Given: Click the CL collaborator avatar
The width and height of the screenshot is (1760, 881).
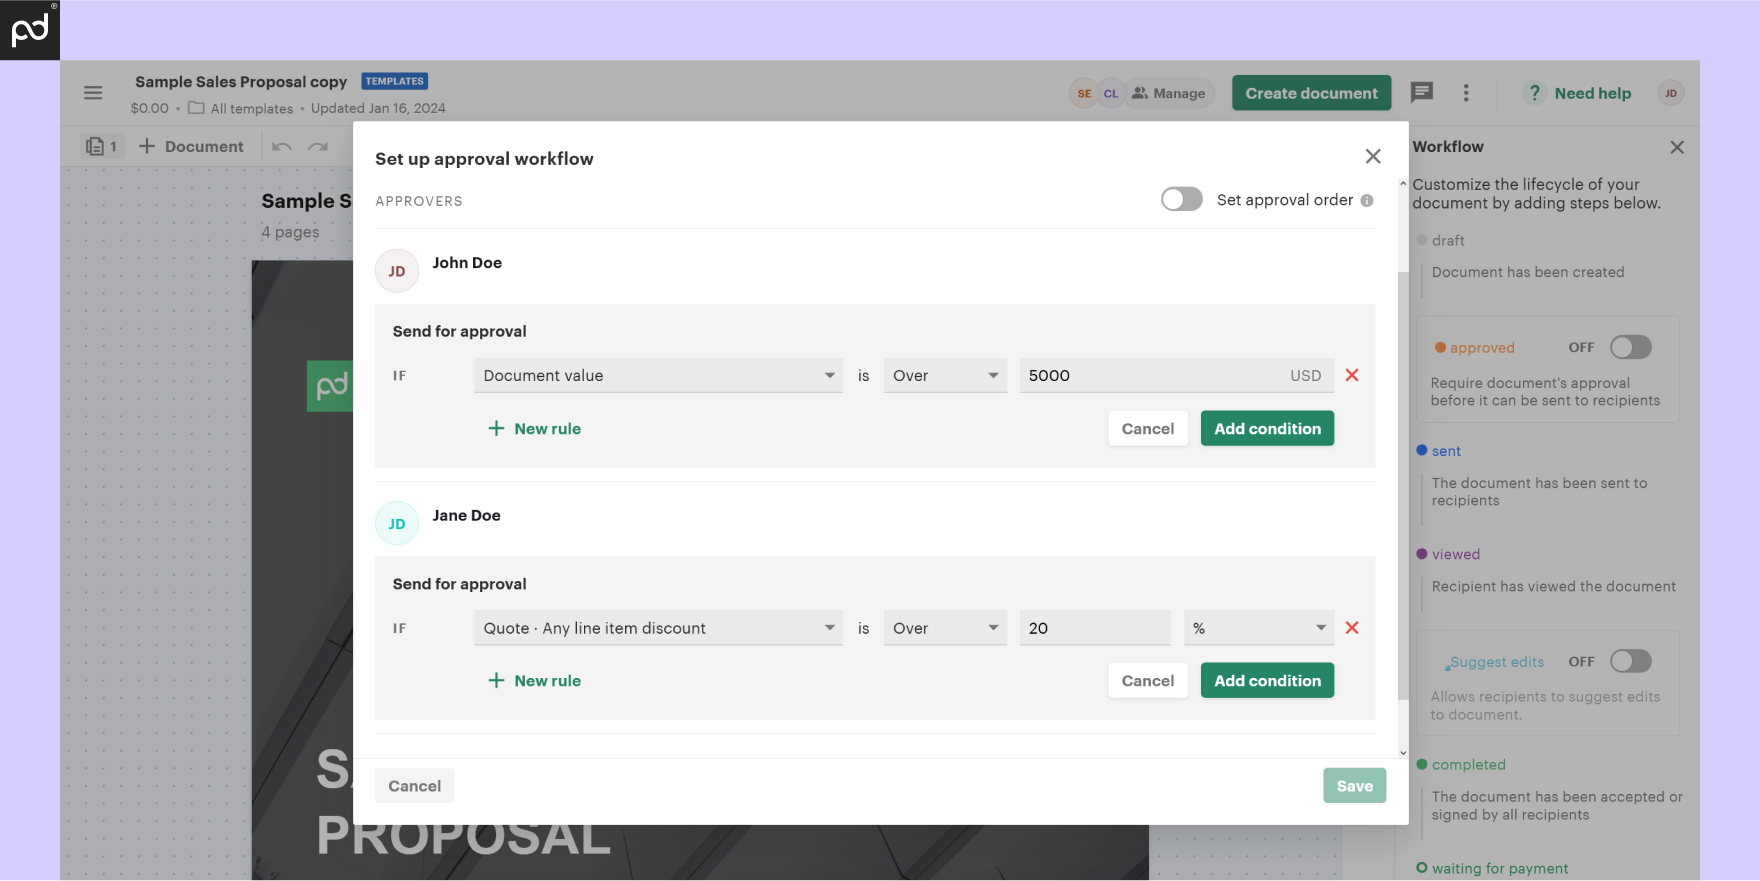Looking at the screenshot, I should click(1111, 93).
